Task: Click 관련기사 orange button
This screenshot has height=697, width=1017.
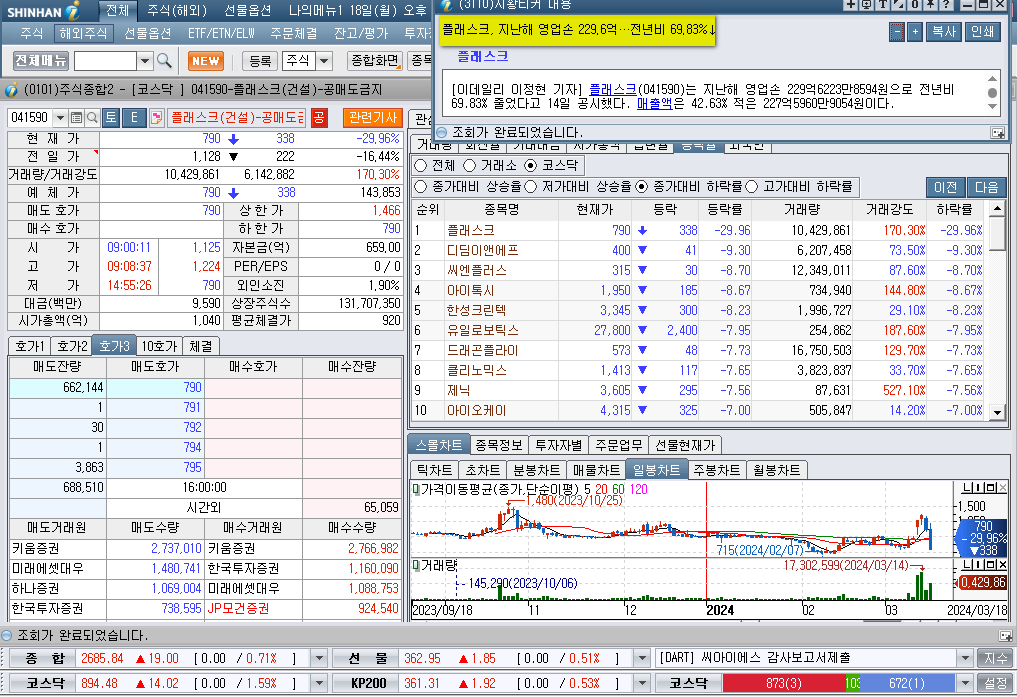Action: [372, 117]
